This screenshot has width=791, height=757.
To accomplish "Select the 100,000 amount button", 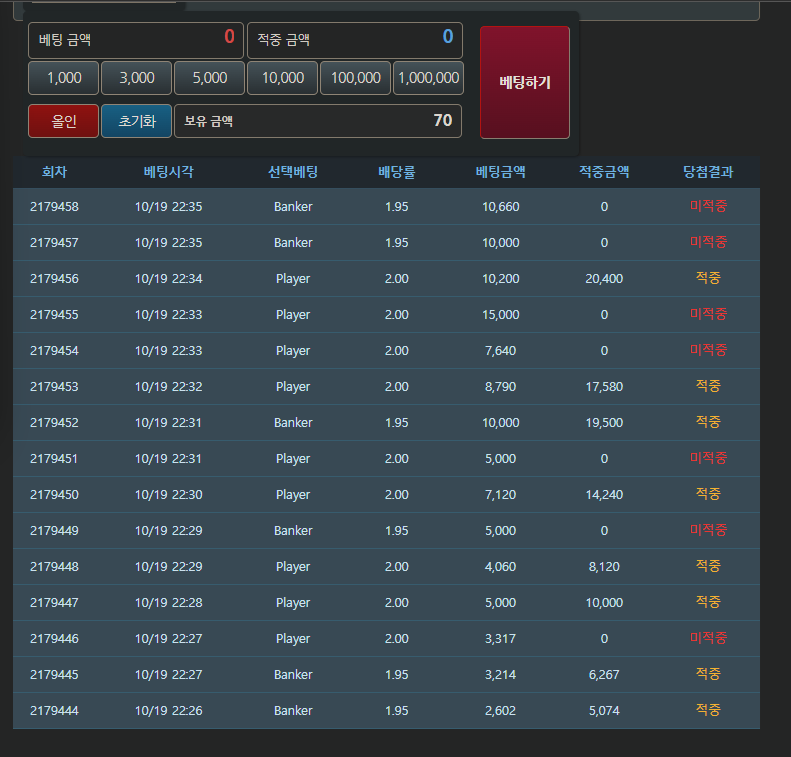I will tap(356, 78).
